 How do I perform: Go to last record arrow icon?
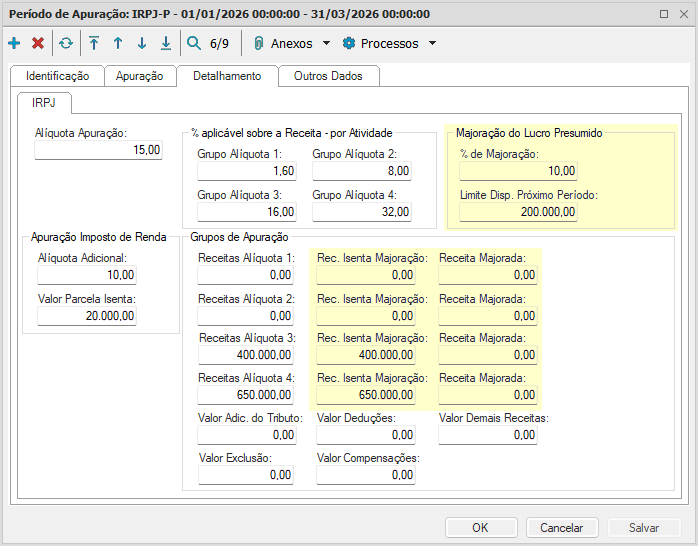coord(166,43)
